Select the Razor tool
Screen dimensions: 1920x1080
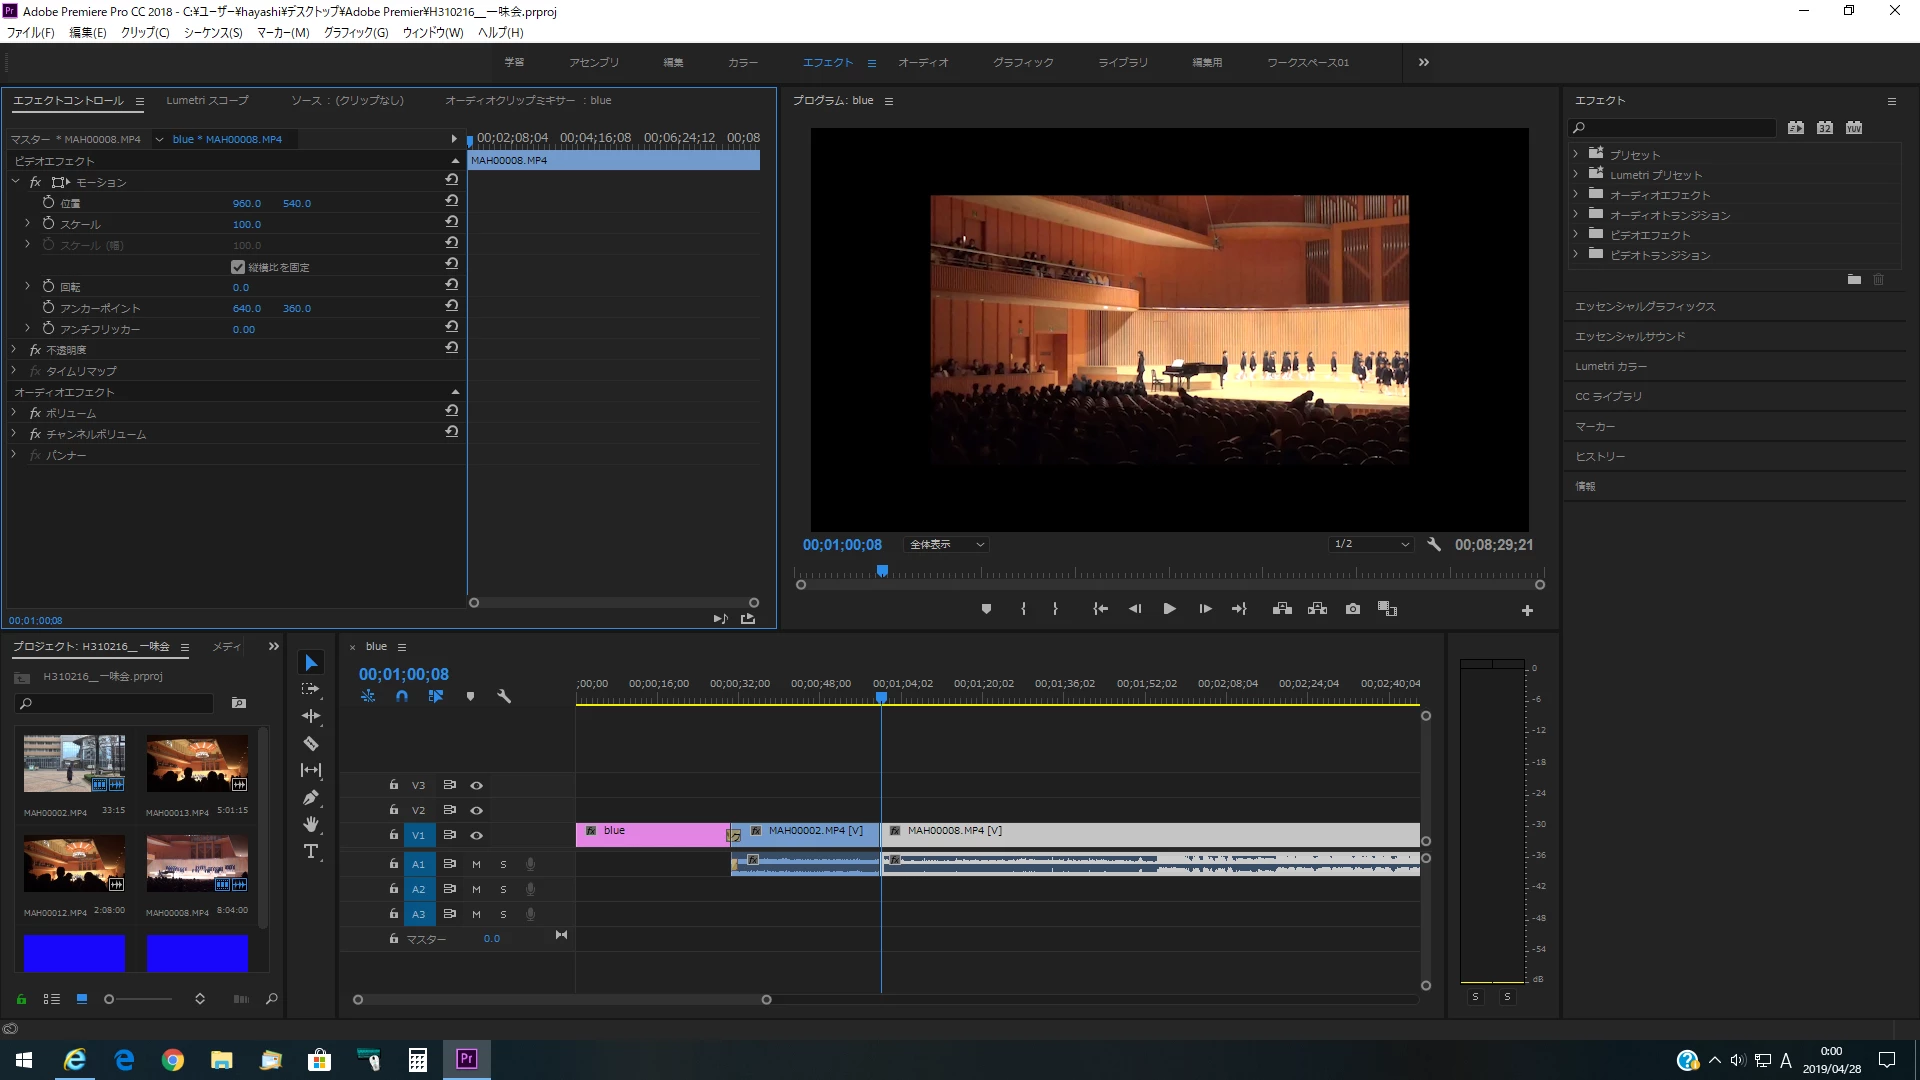[x=311, y=743]
